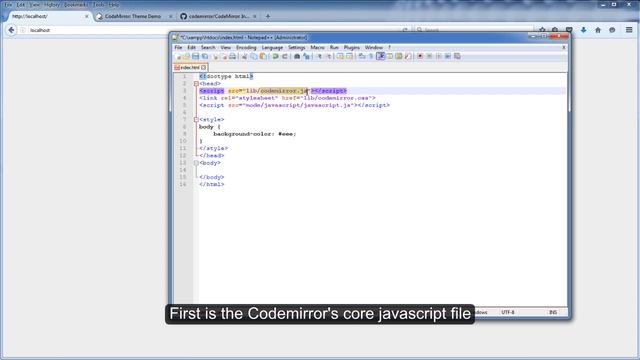
Task: Click the Close document icon in Notepad++ toolbar
Action: (x=215, y=56)
